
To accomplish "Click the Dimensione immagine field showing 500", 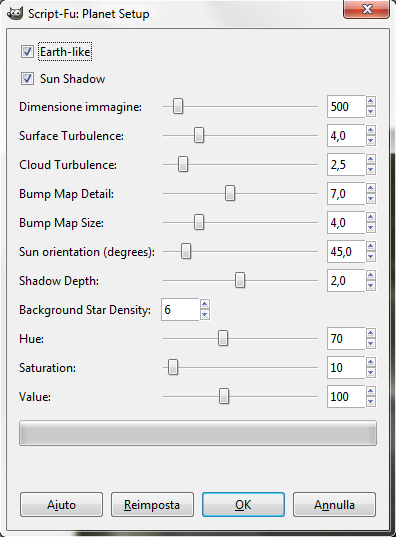I will pos(346,107).
